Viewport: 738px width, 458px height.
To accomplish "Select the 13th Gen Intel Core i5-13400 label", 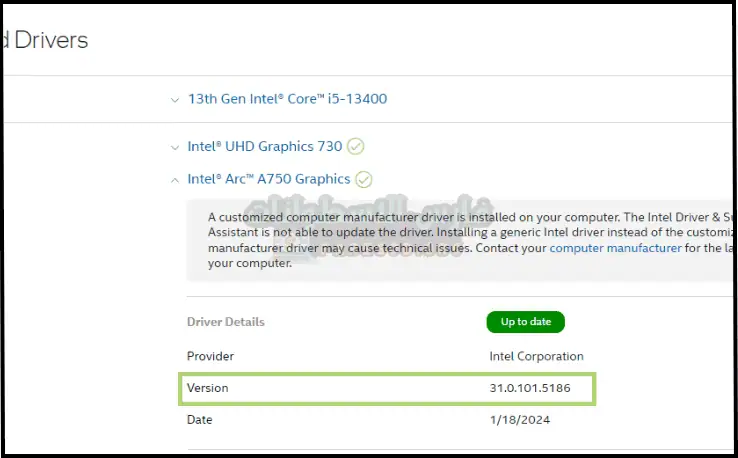I will [287, 99].
